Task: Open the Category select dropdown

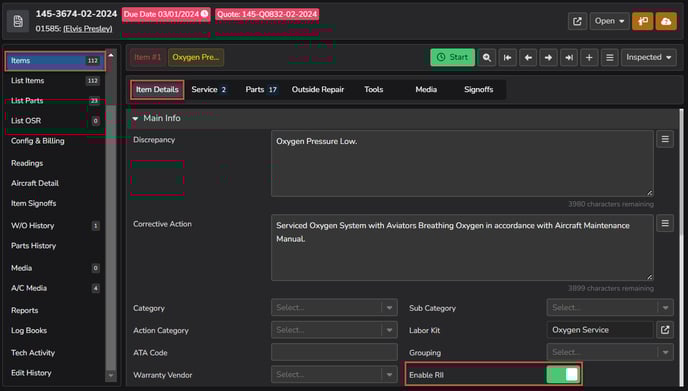Action: pos(334,308)
